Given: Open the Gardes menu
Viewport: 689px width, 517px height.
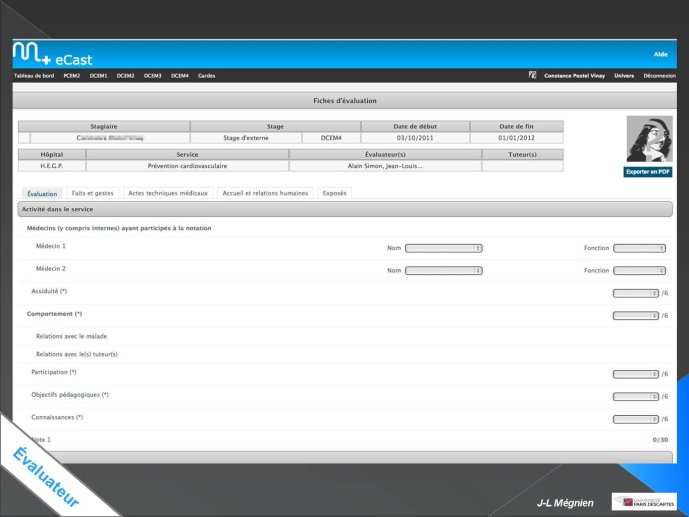Looking at the screenshot, I should 207,76.
